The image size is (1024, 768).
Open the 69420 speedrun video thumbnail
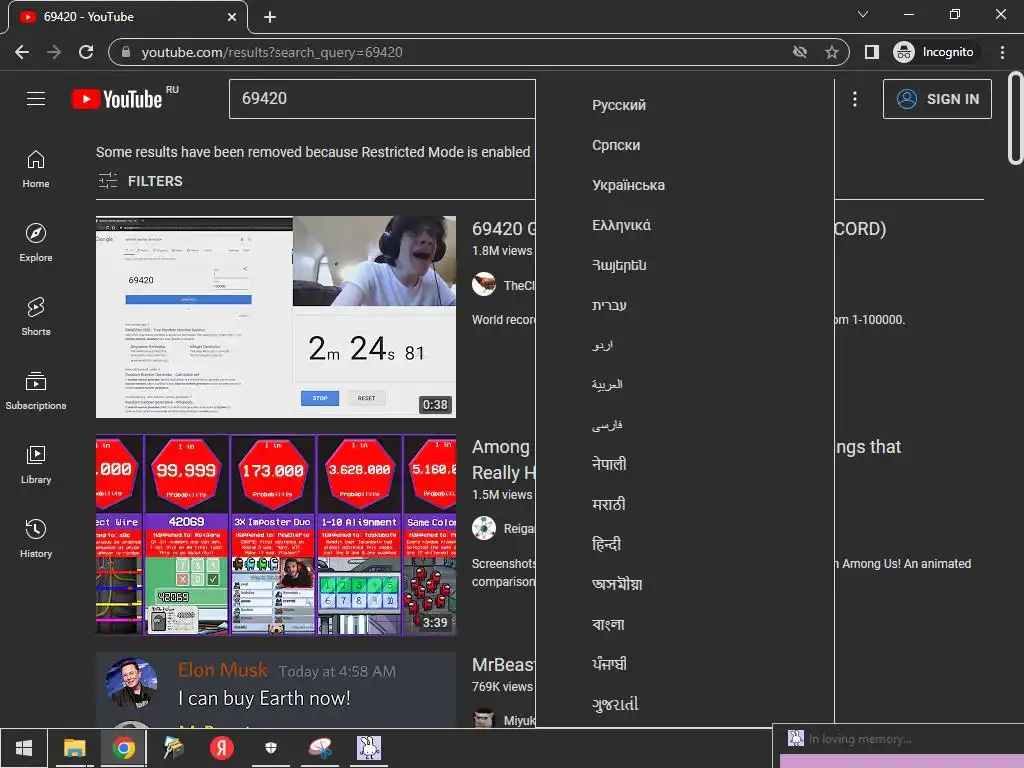[x=276, y=317]
